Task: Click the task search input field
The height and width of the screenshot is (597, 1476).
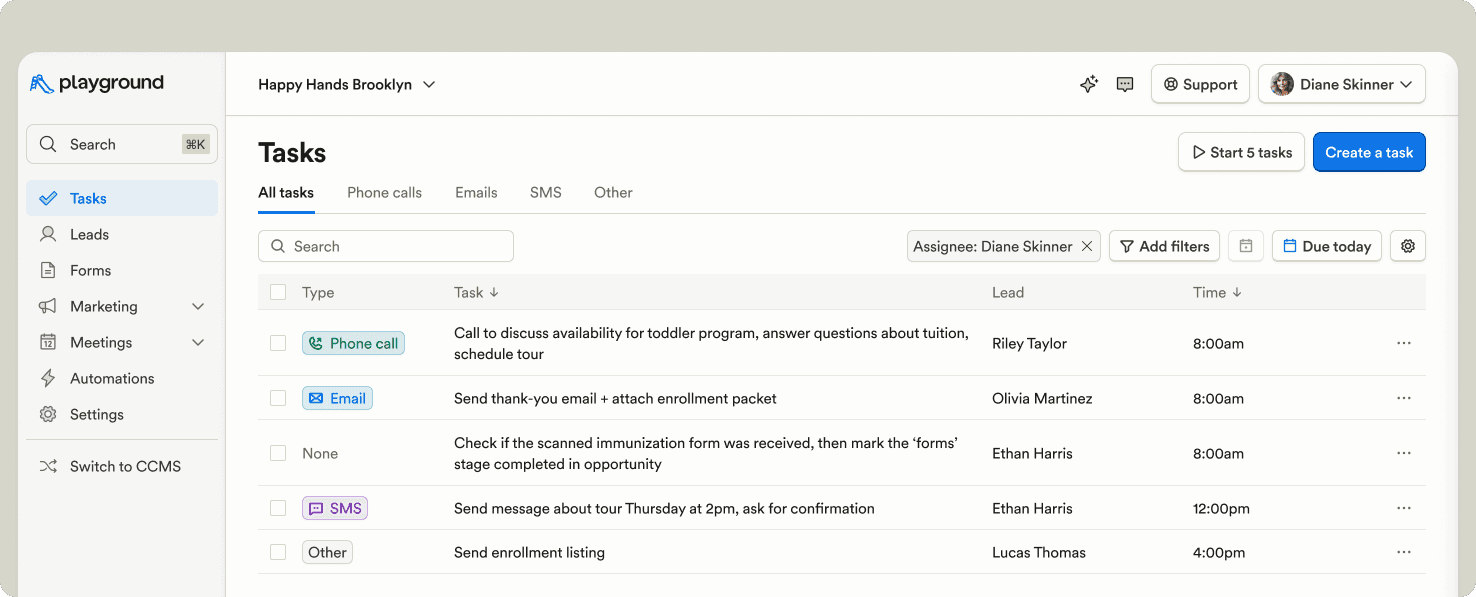Action: (x=385, y=245)
